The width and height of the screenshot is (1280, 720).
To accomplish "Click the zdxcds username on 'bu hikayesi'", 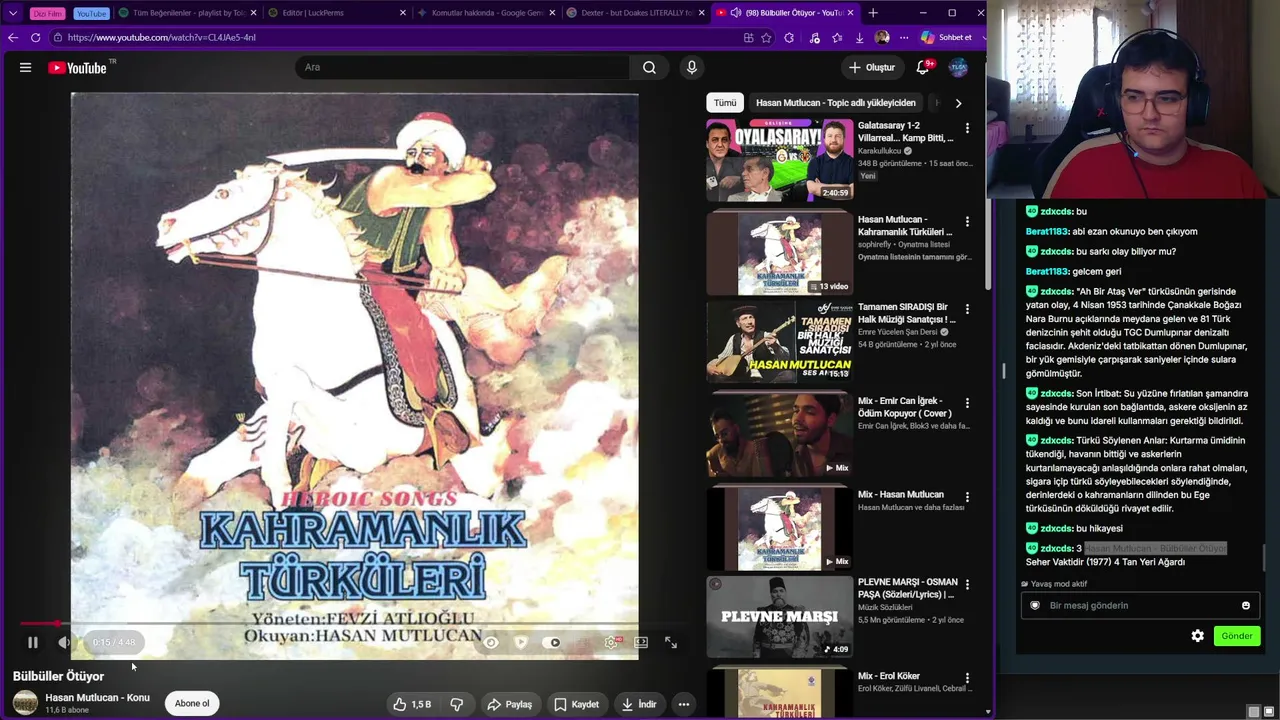I will coord(1057,529).
